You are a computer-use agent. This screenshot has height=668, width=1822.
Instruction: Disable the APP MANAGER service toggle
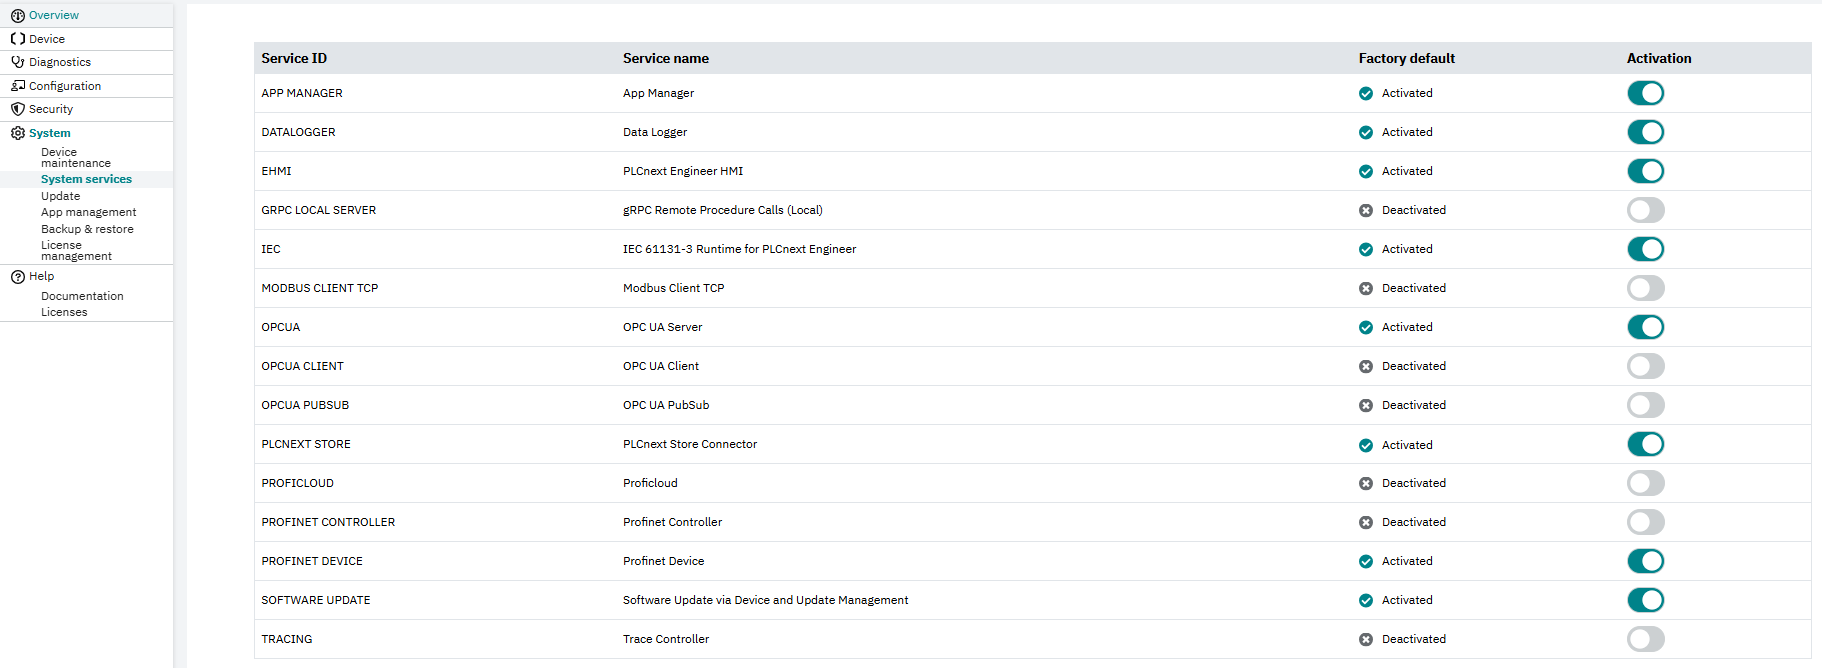1645,93
